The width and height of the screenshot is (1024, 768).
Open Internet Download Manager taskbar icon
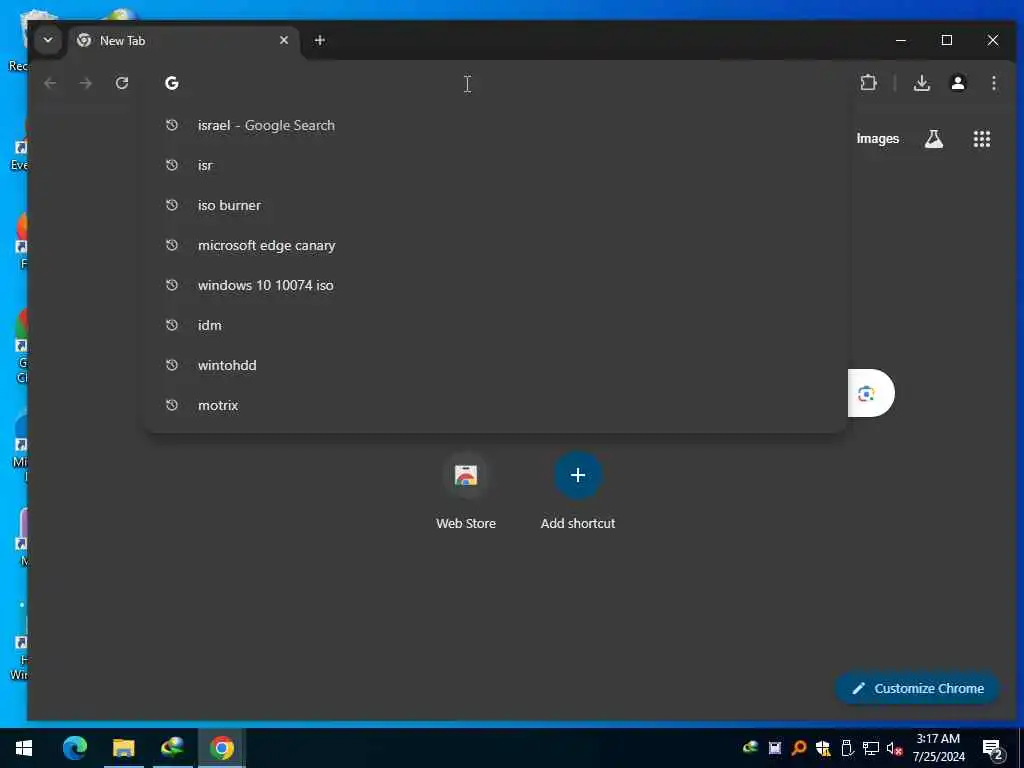(x=172, y=748)
